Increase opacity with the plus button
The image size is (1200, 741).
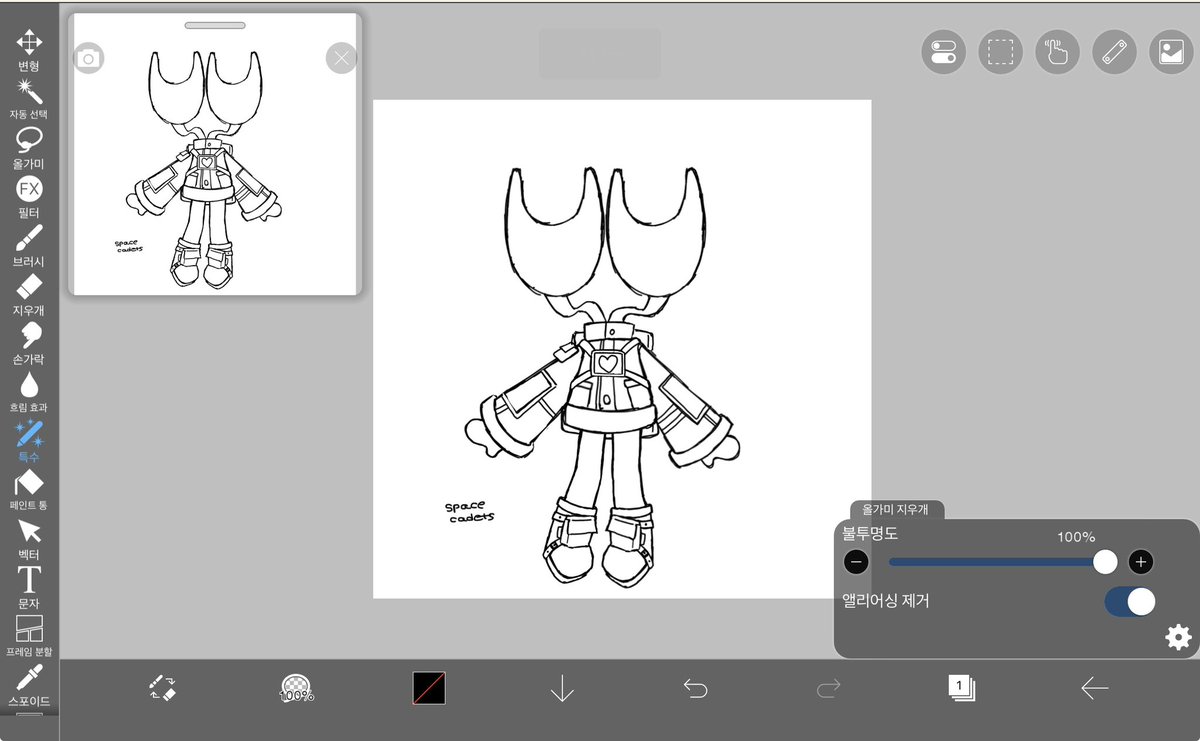[1141, 562]
